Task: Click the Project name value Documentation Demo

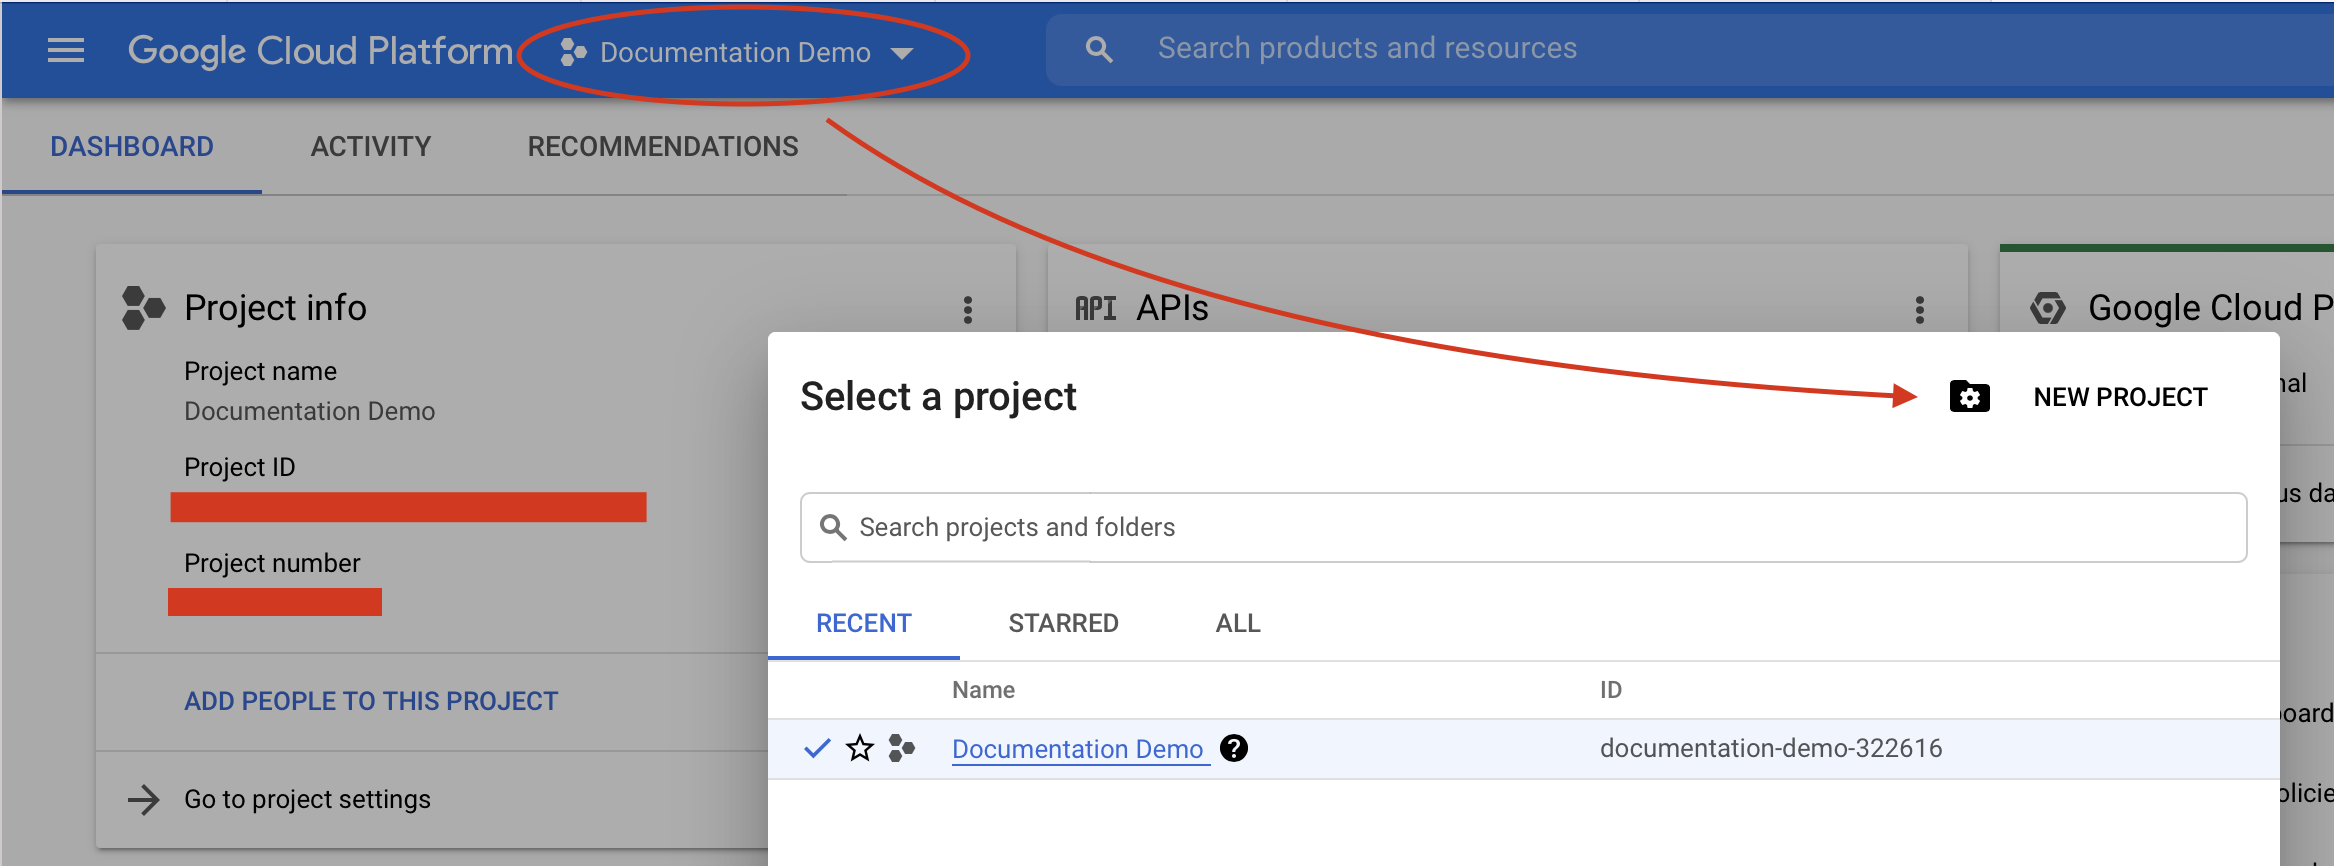Action: [x=310, y=411]
